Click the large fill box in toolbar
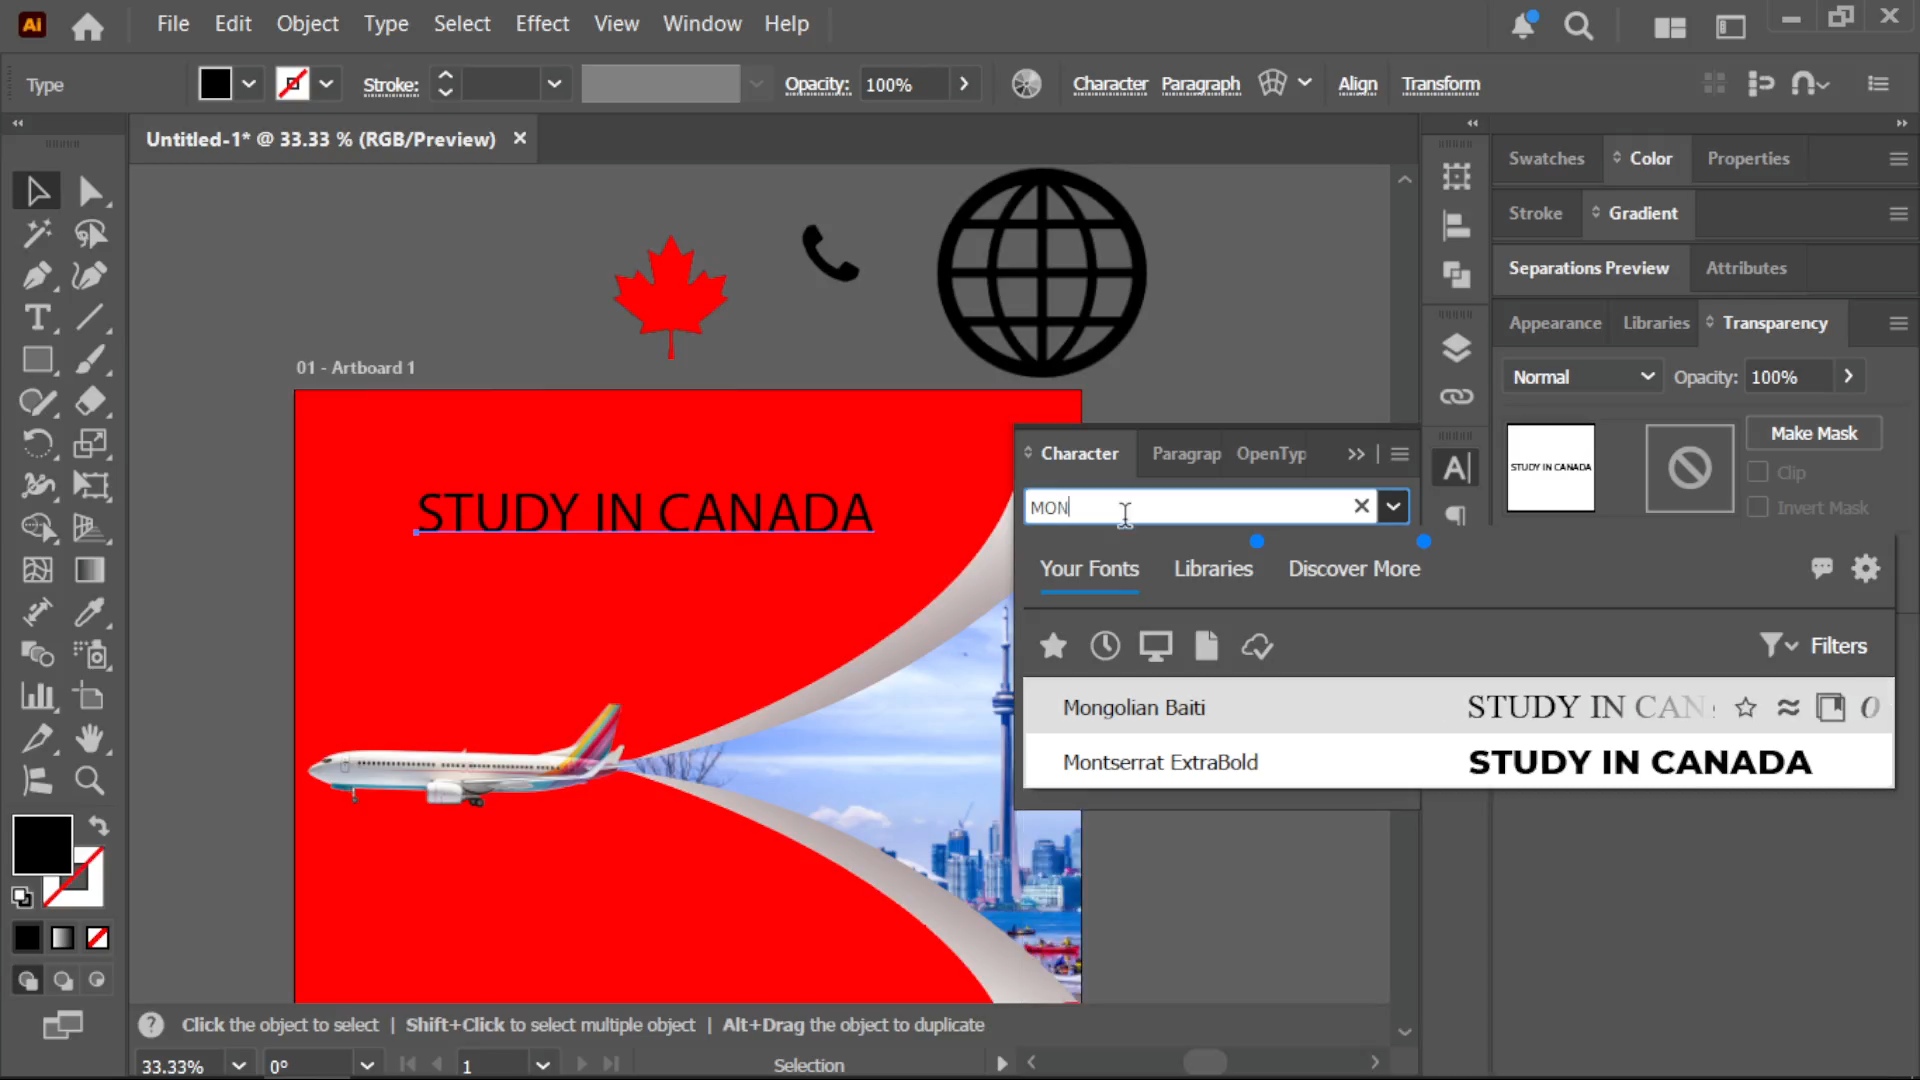This screenshot has width=1920, height=1080. pos(42,845)
